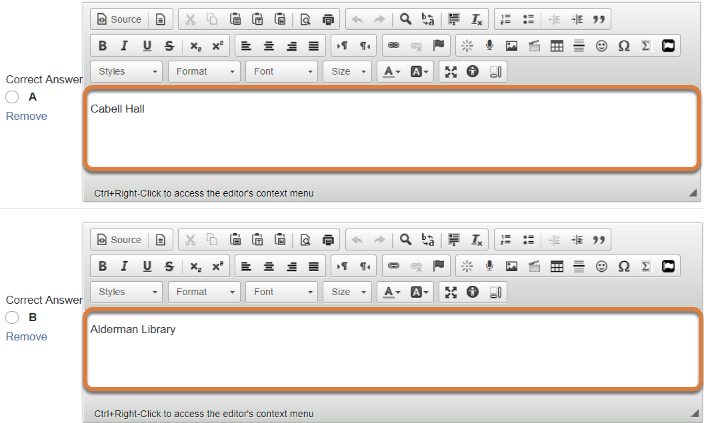
Task: Insert image in answer B editor
Action: (511, 266)
